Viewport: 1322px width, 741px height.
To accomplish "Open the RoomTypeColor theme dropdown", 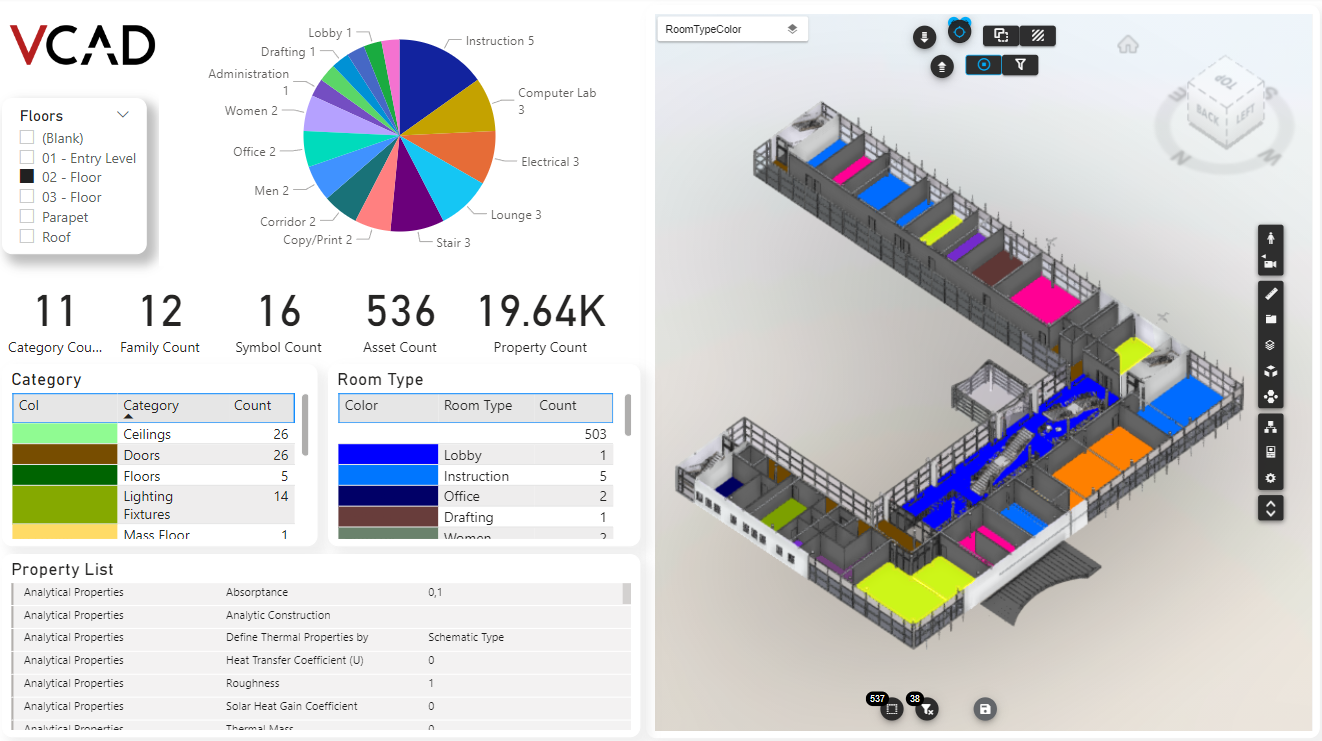I will [x=732, y=29].
